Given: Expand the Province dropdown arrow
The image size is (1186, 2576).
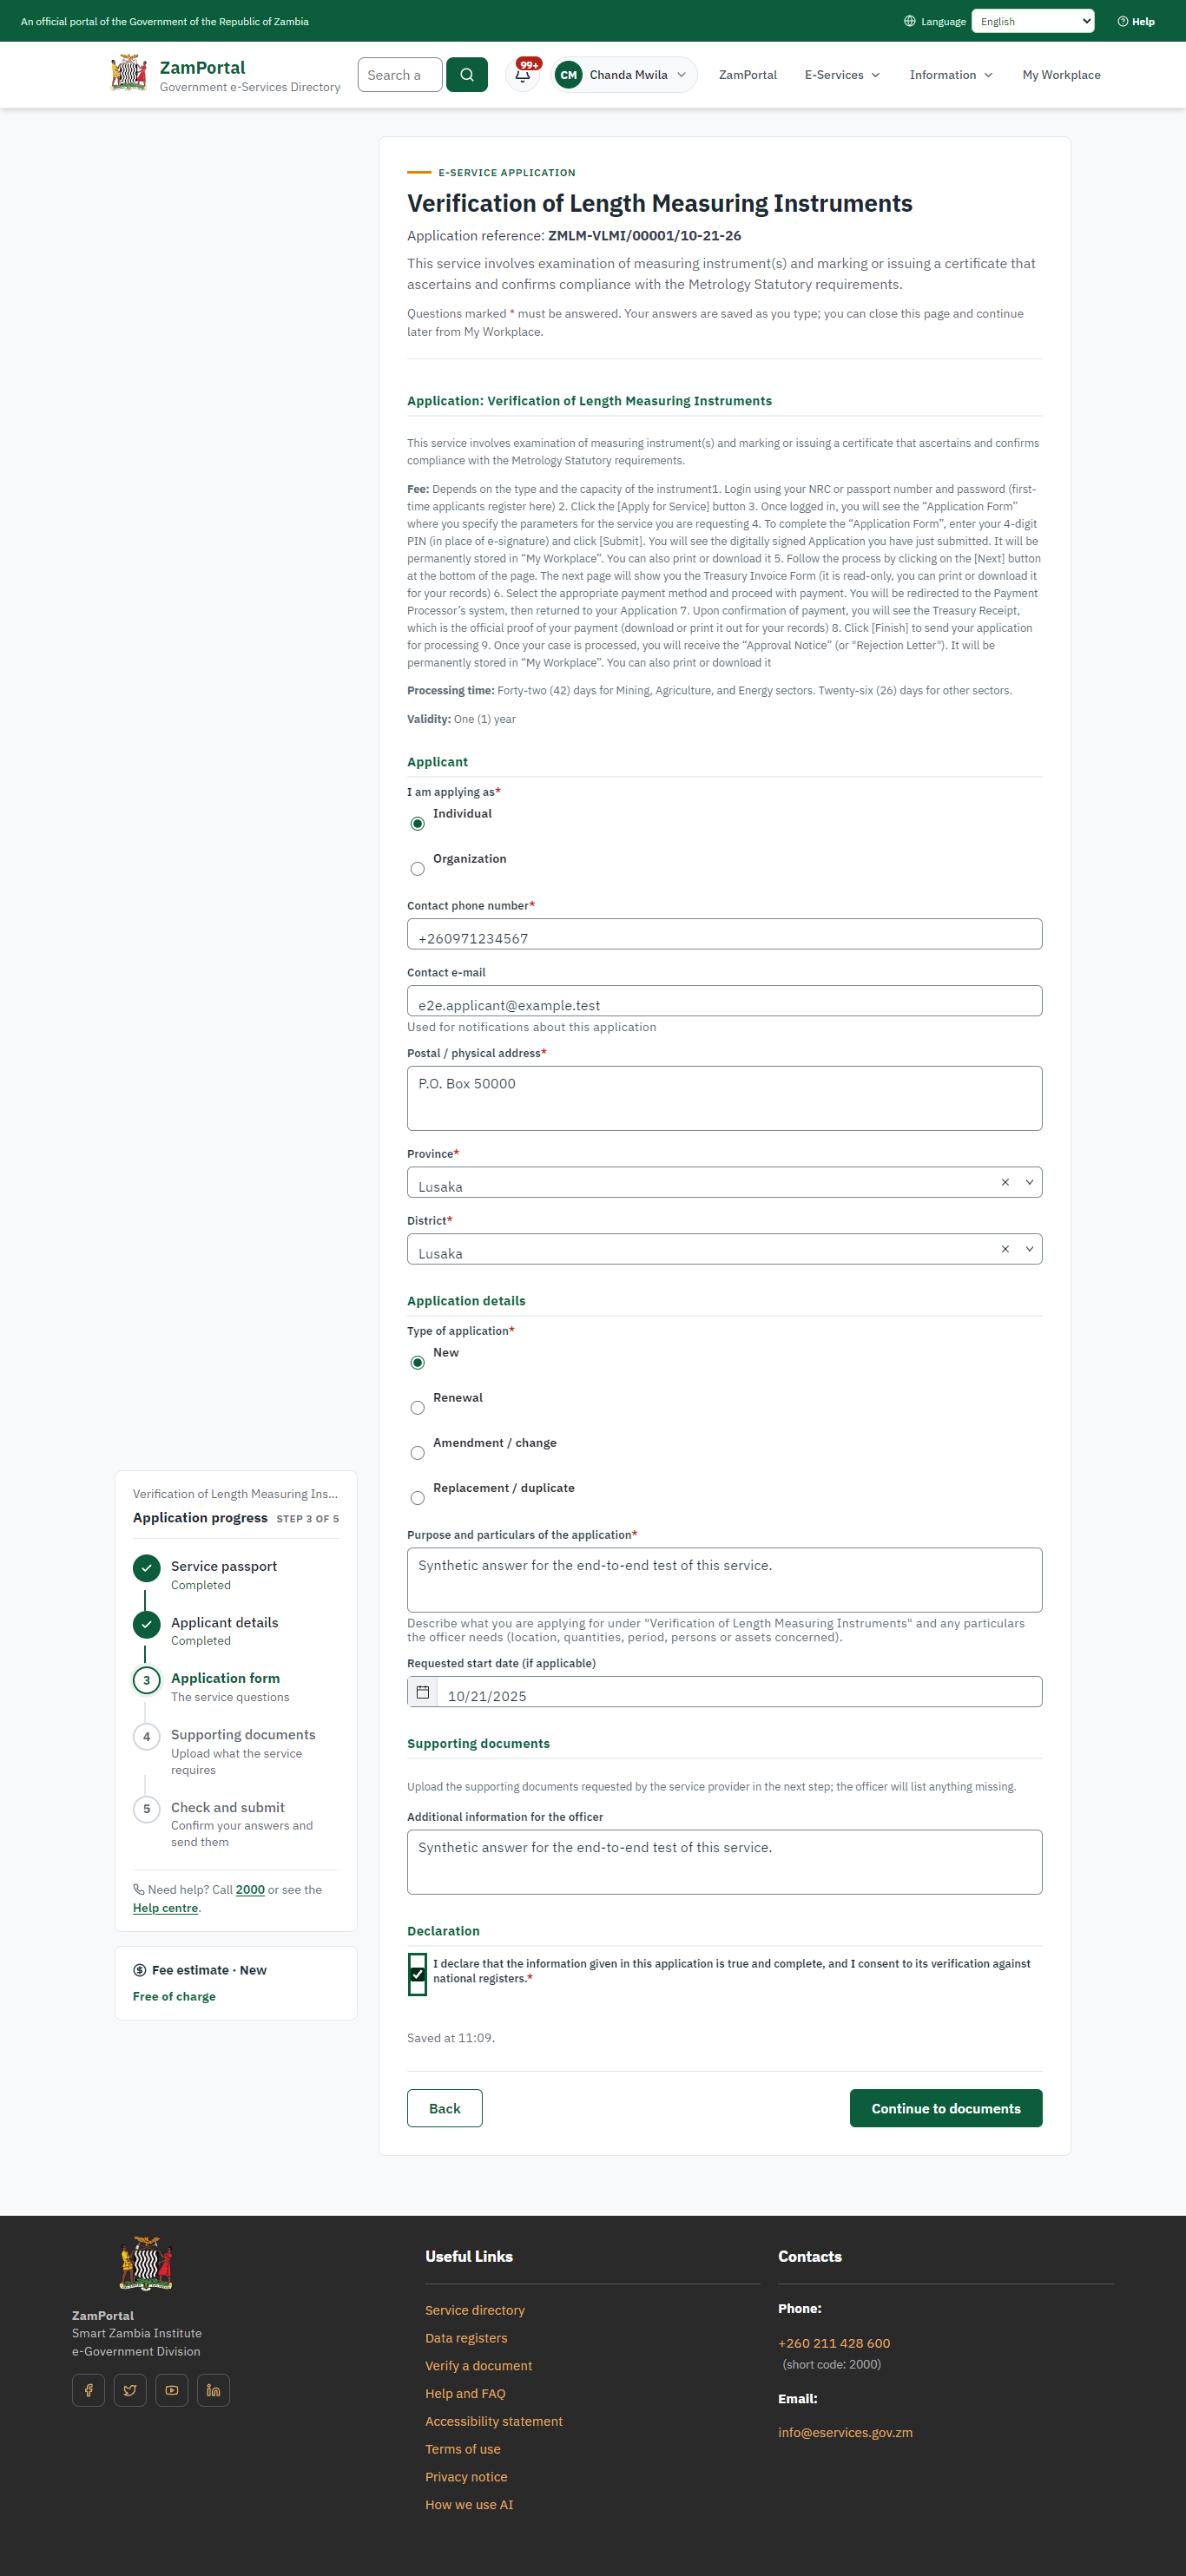Looking at the screenshot, I should (1029, 1182).
